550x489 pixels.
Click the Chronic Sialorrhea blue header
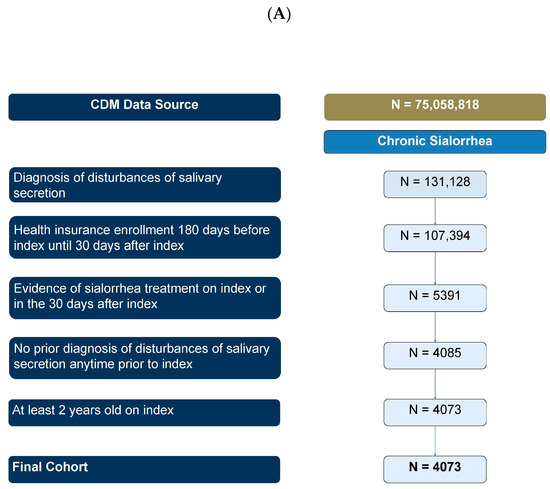click(x=435, y=142)
